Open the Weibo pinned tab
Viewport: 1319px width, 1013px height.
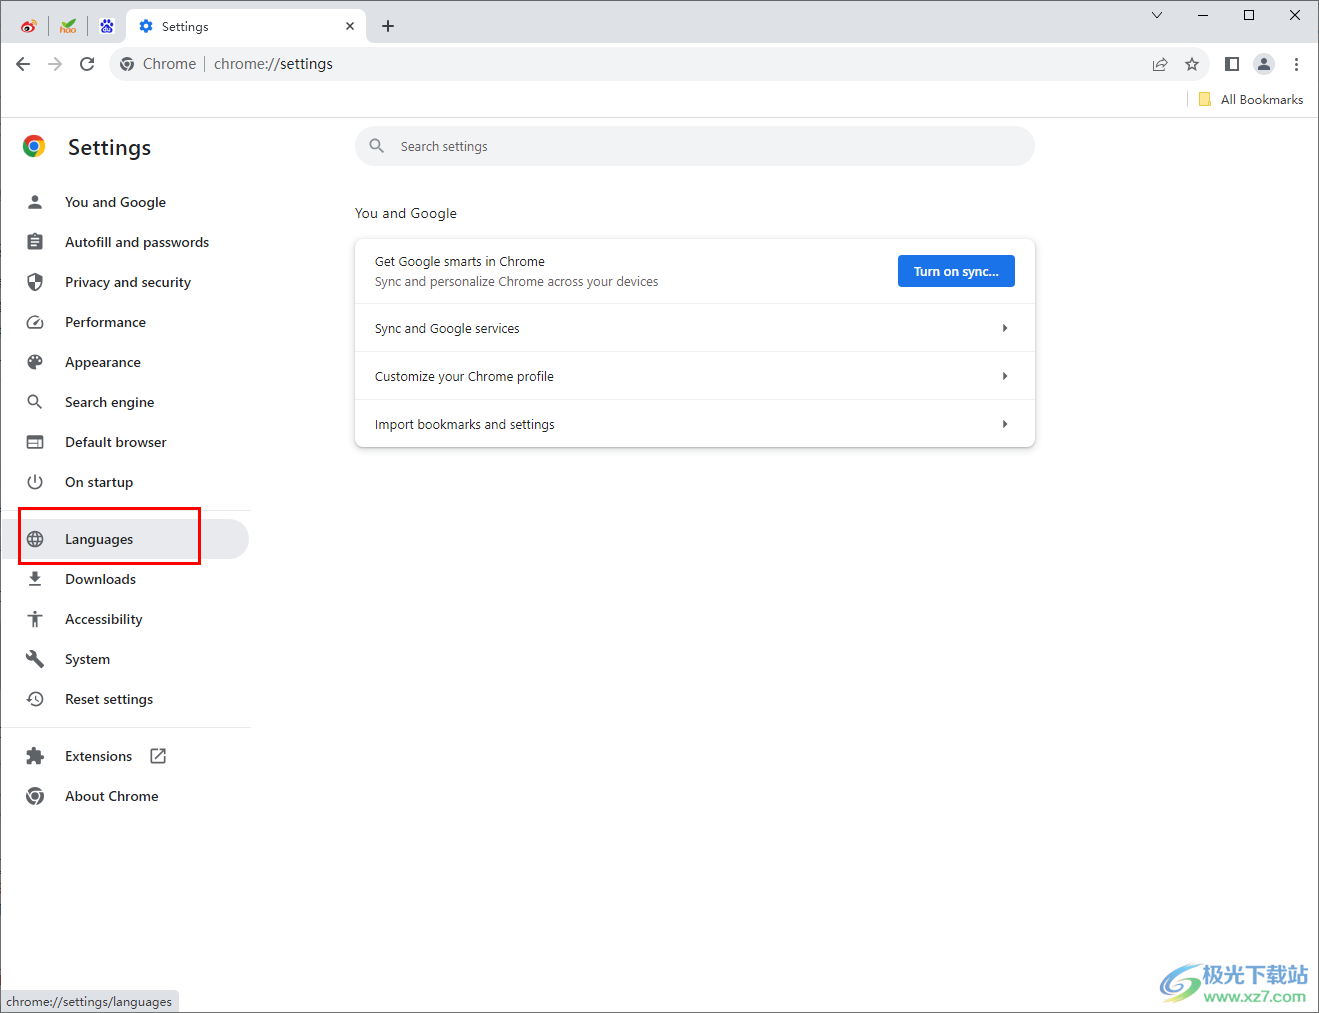(x=29, y=26)
